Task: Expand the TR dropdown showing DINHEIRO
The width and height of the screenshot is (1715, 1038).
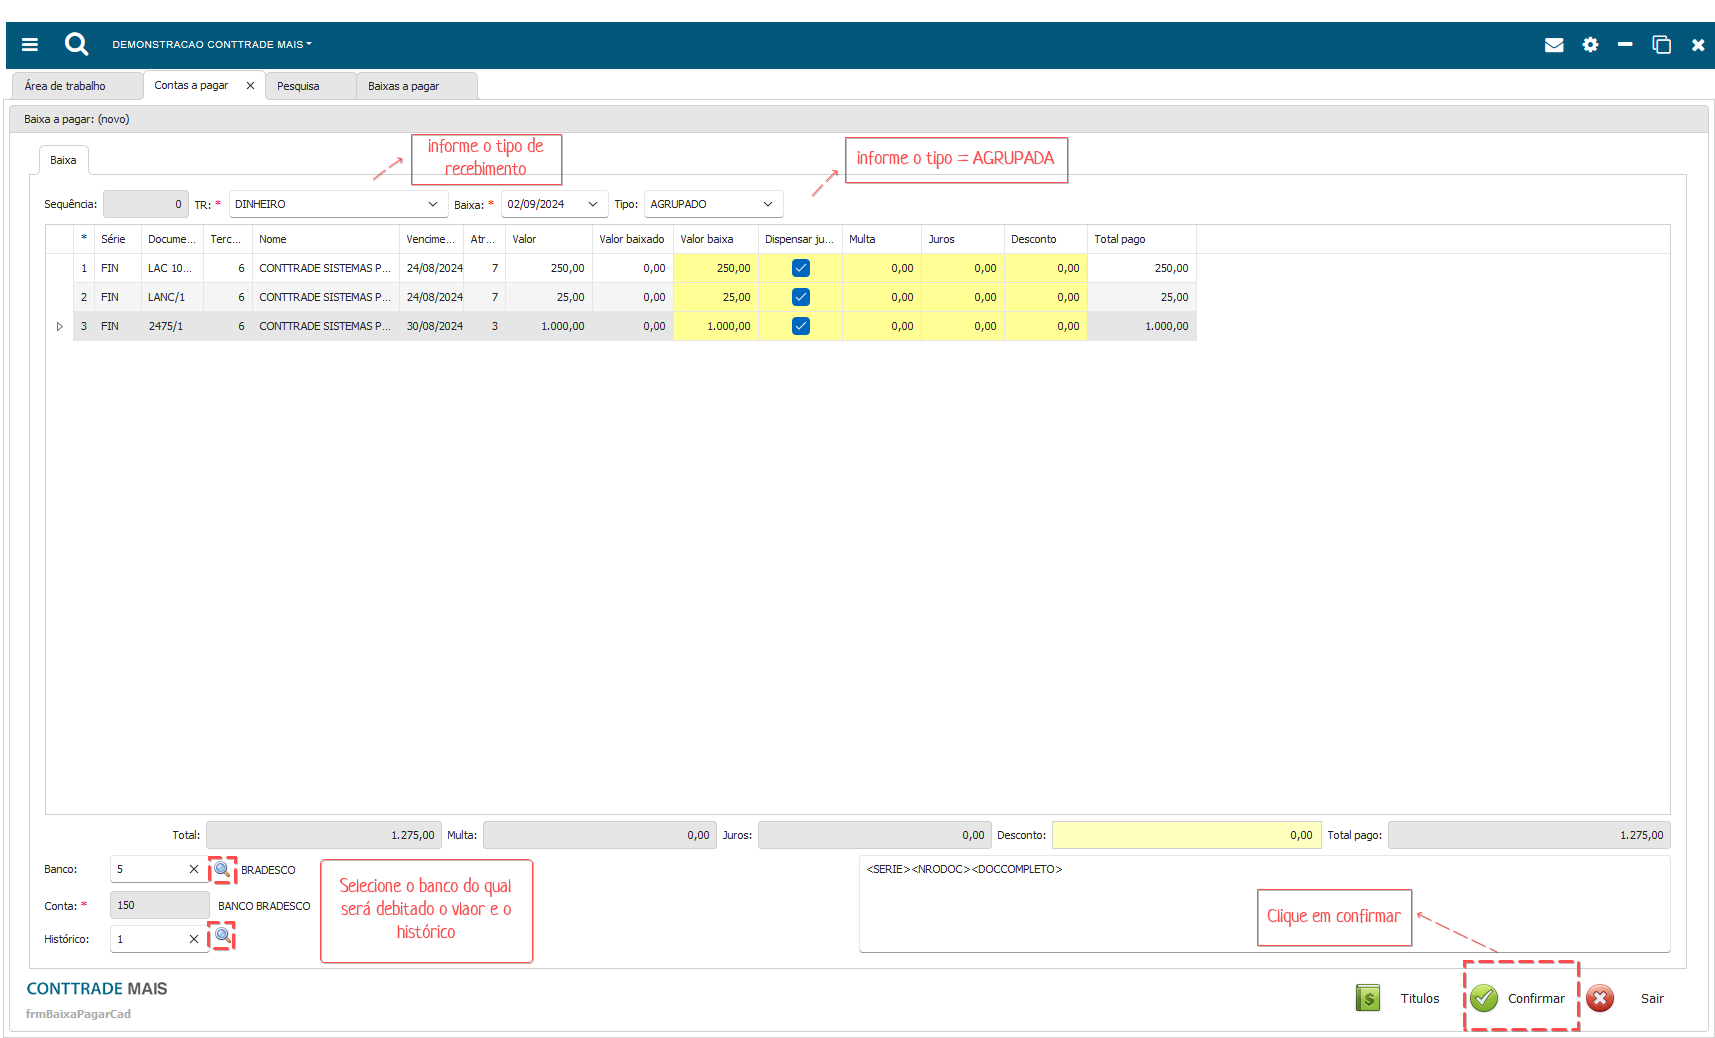Action: point(433,204)
